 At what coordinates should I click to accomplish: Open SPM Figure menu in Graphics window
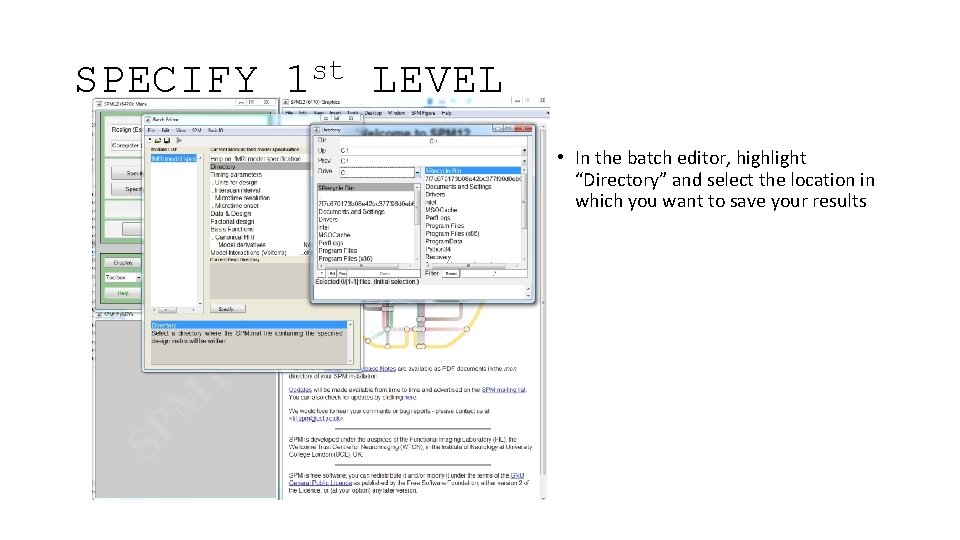pos(423,113)
